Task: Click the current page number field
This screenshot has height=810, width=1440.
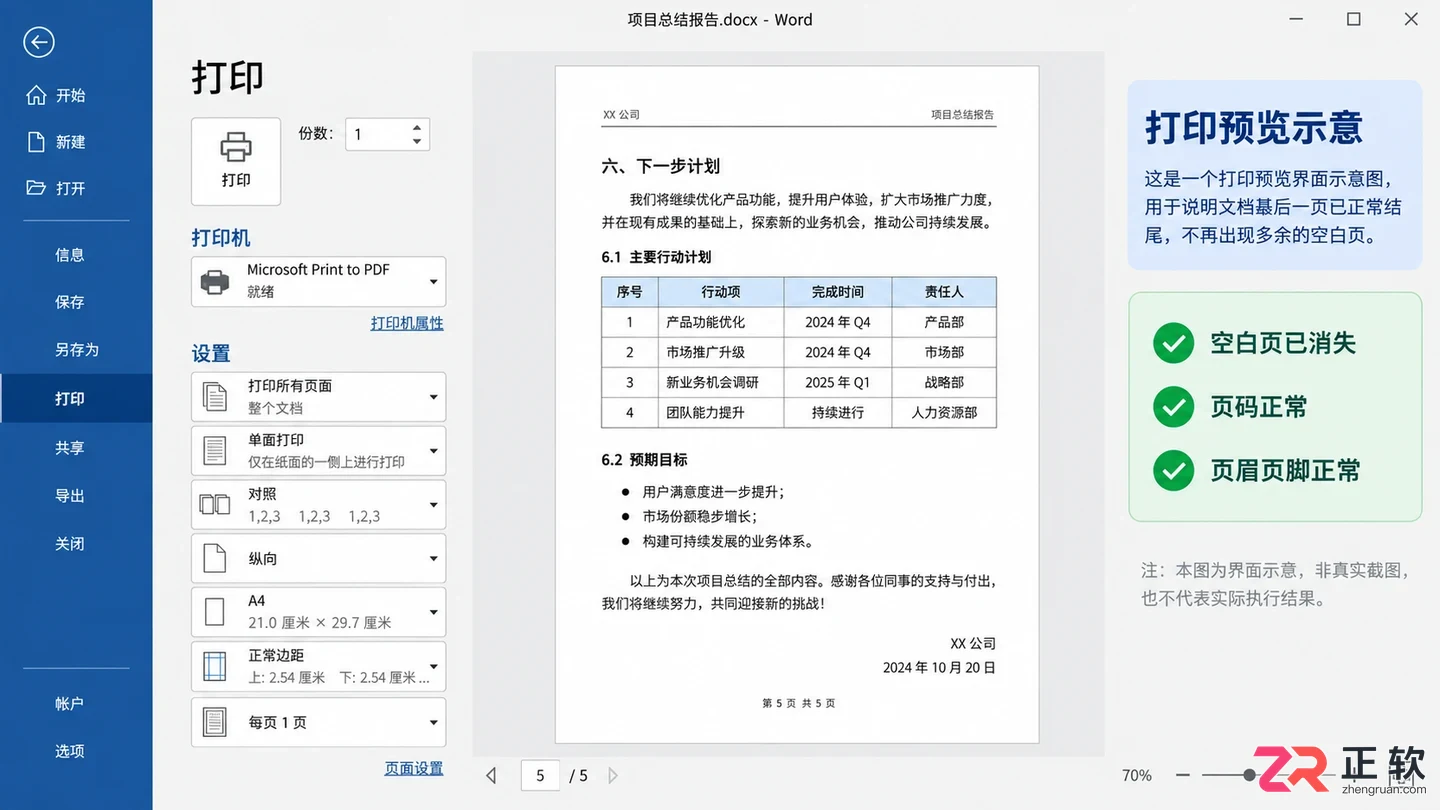Action: click(540, 775)
